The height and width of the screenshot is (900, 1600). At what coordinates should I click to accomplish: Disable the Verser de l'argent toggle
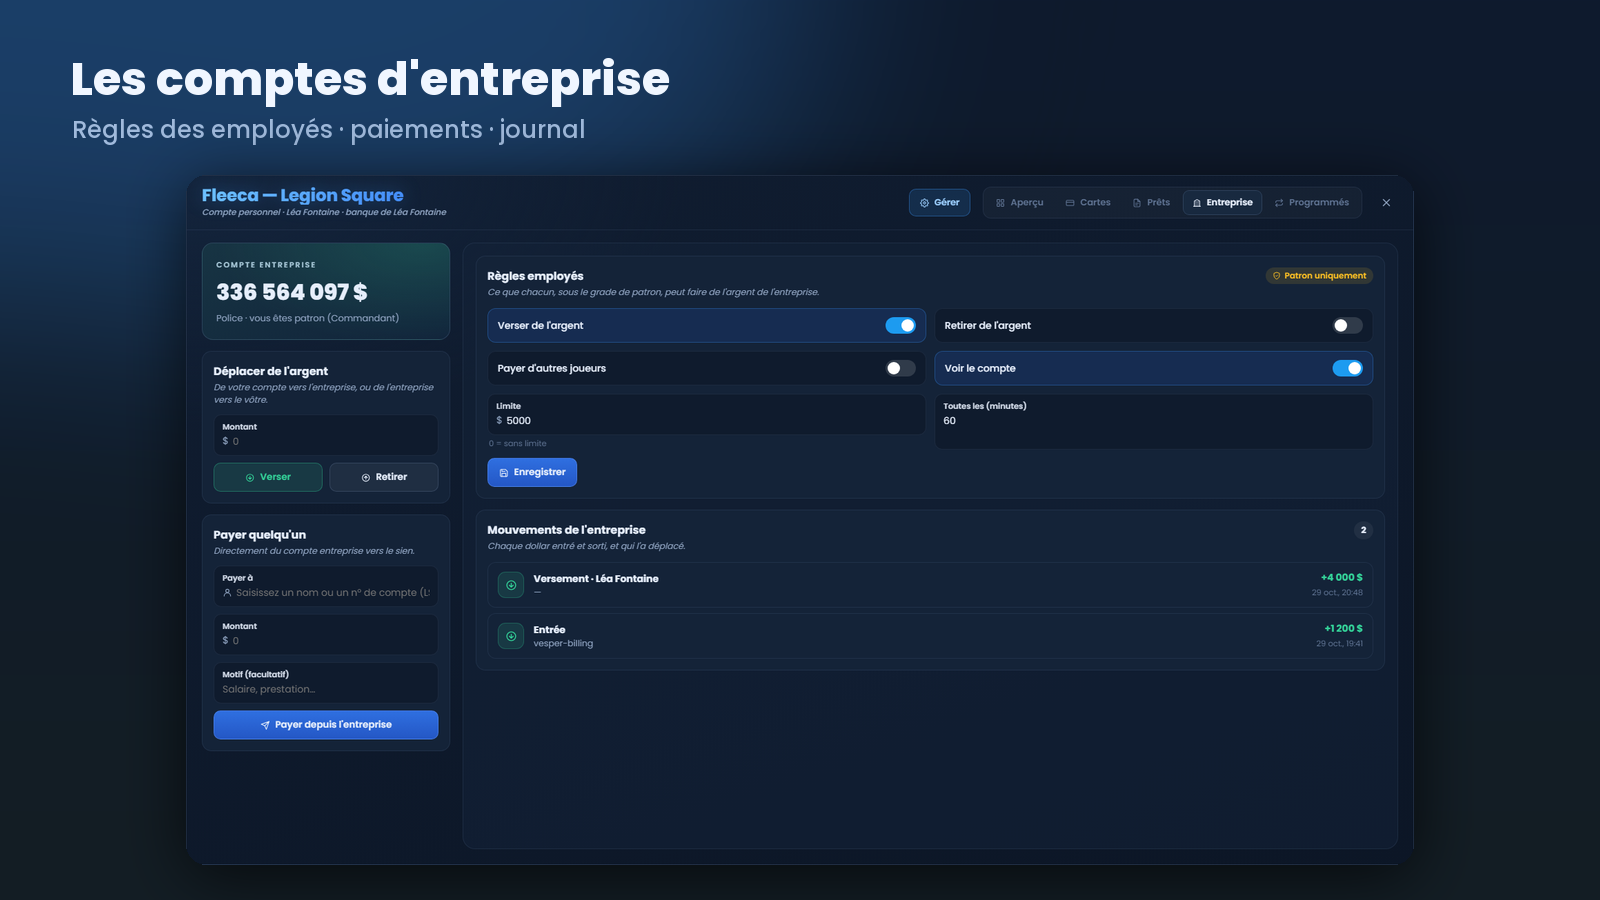(x=900, y=325)
